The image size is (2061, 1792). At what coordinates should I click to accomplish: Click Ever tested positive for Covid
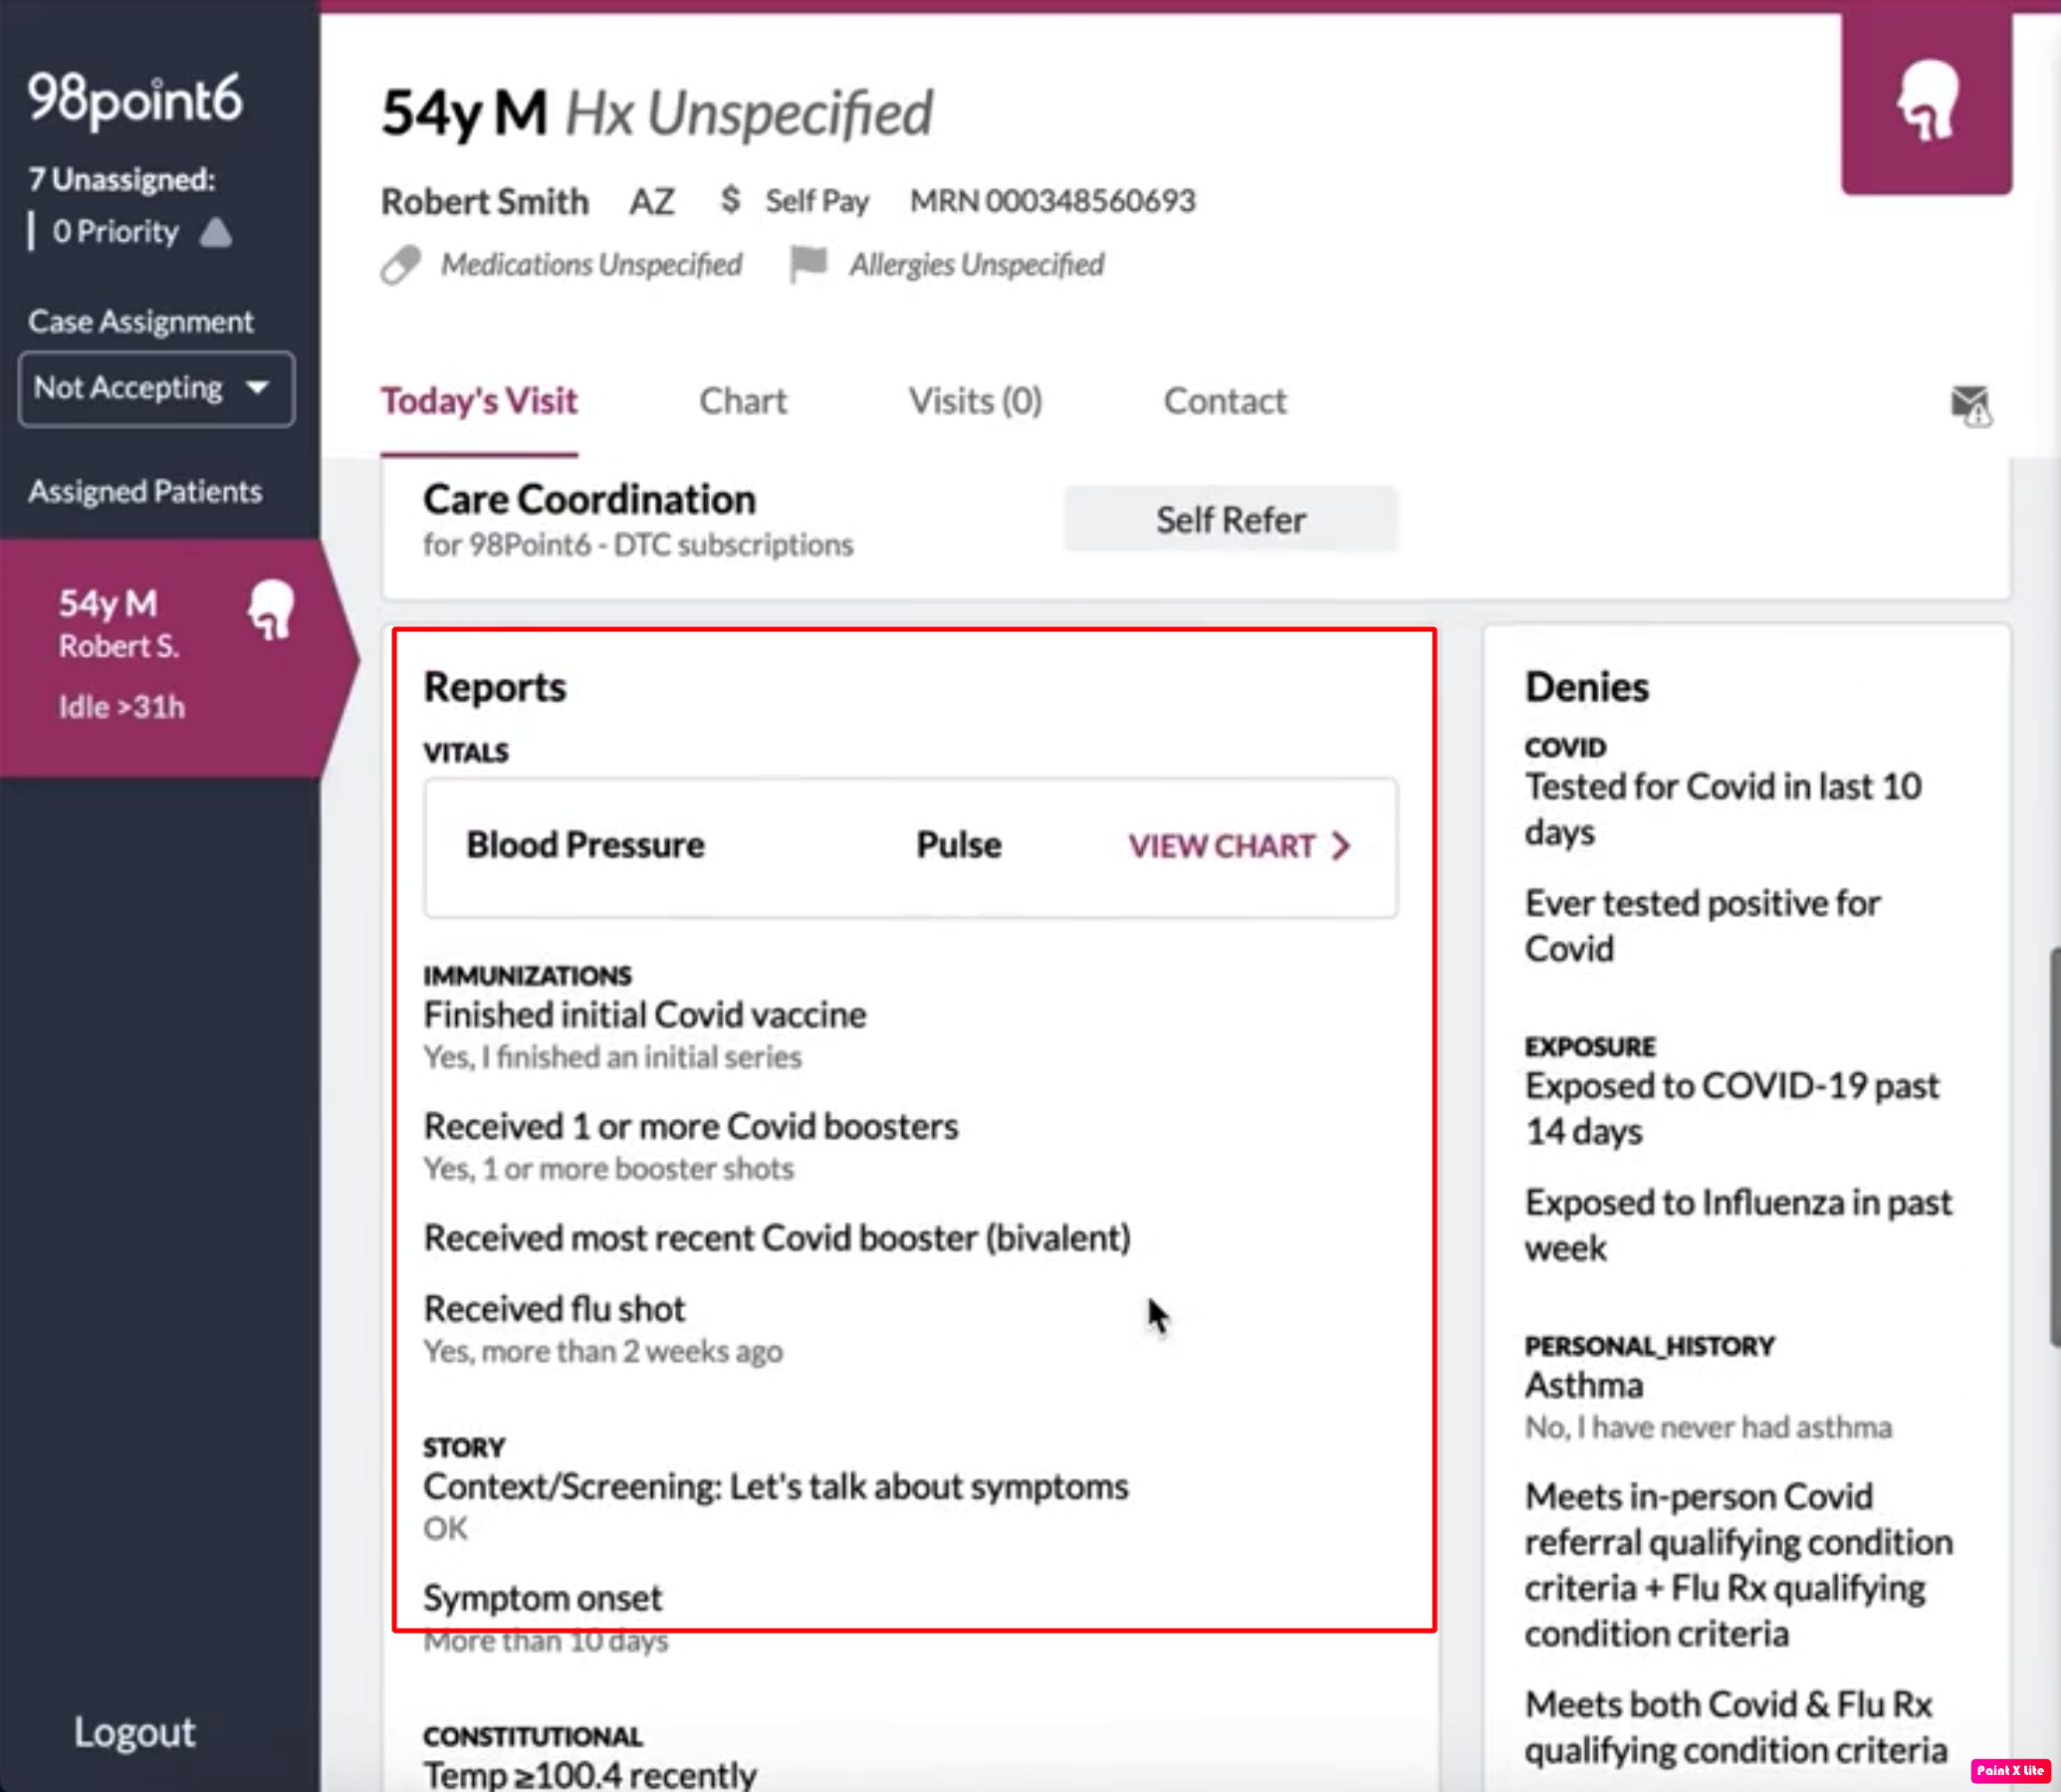pos(1703,926)
